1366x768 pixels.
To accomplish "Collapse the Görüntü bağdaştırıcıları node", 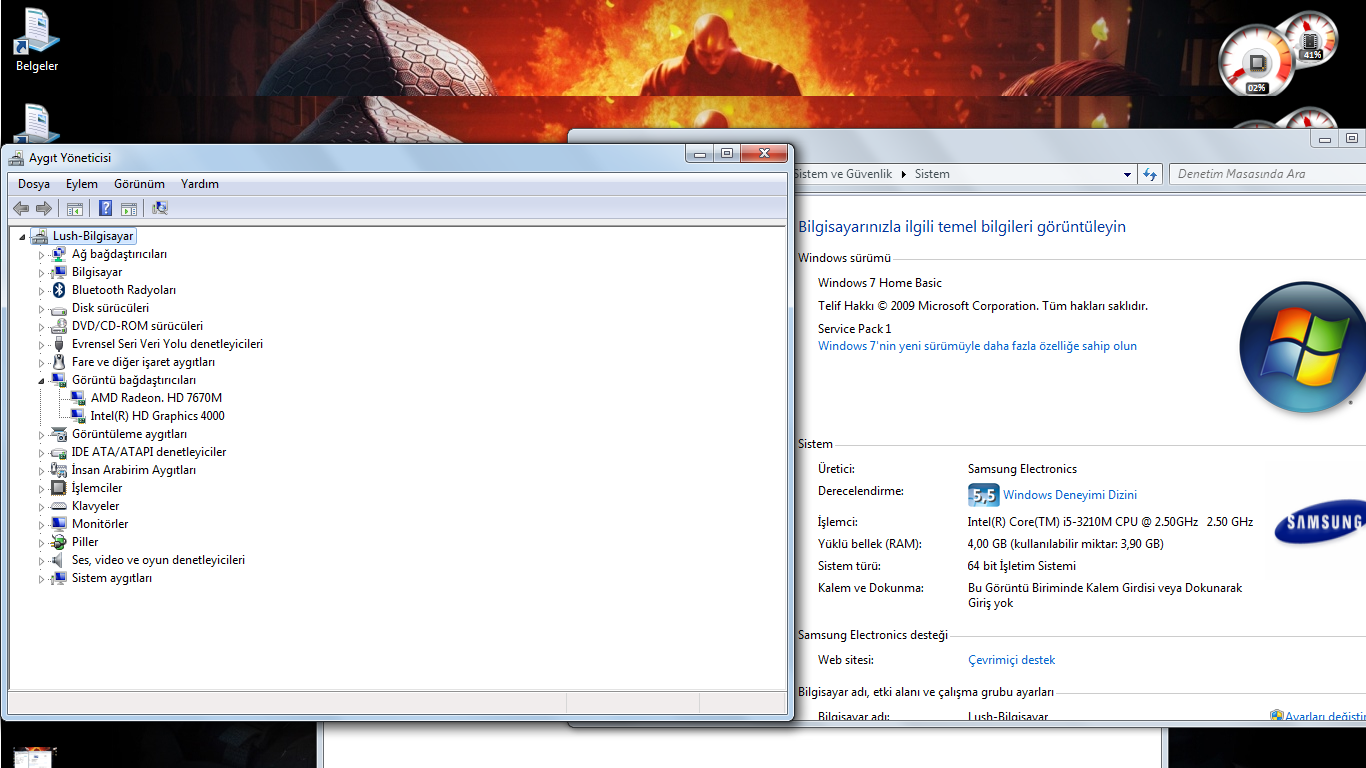I will [x=42, y=381].
